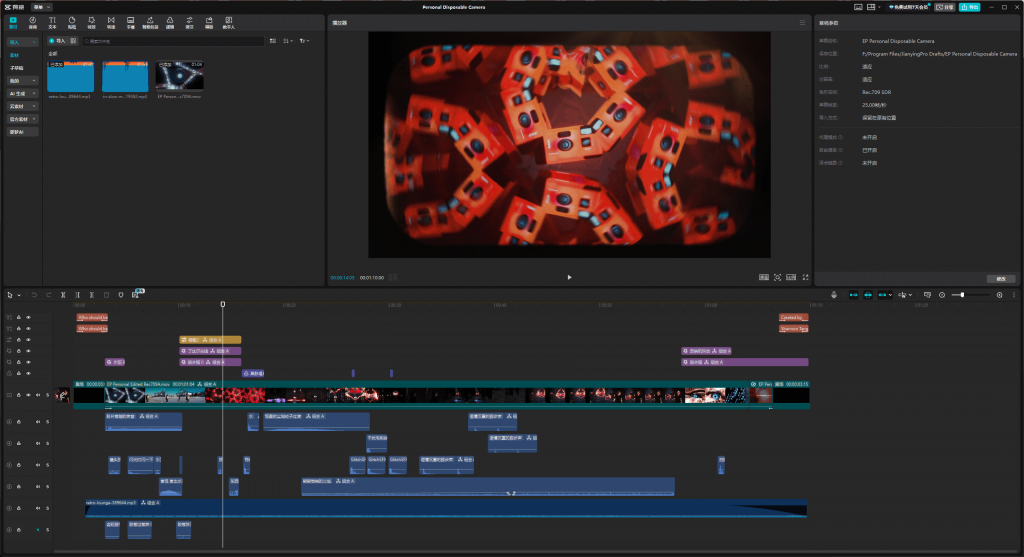
Task: Click the 导出 (Export) button
Action: pos(969,7)
